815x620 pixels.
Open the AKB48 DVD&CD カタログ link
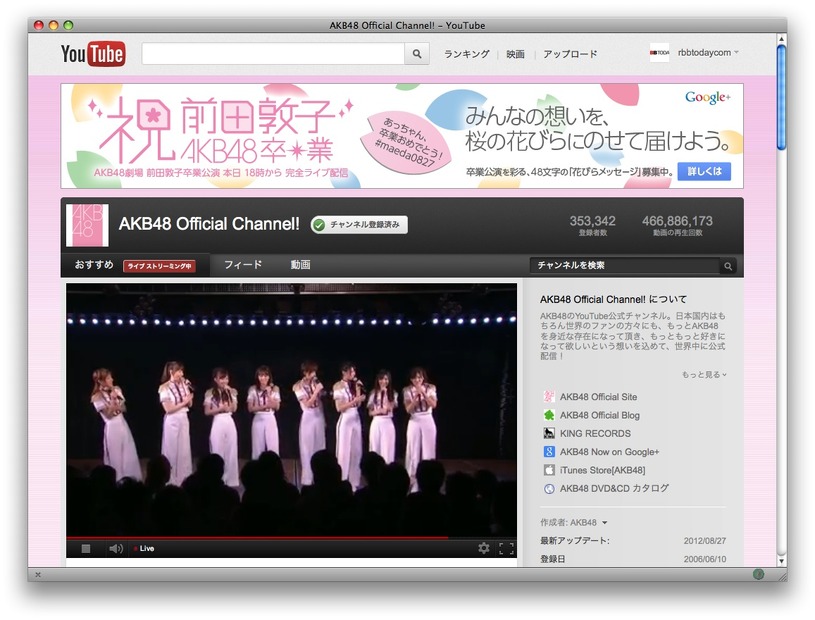tap(614, 489)
